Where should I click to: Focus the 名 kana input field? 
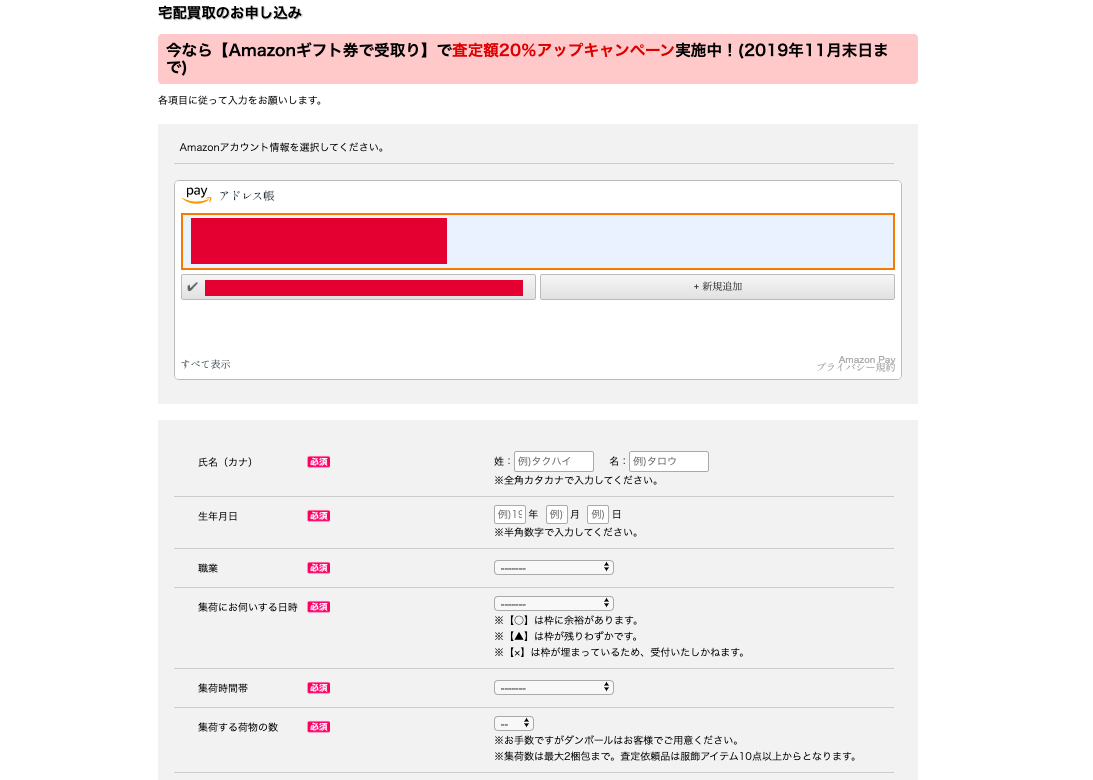click(668, 461)
